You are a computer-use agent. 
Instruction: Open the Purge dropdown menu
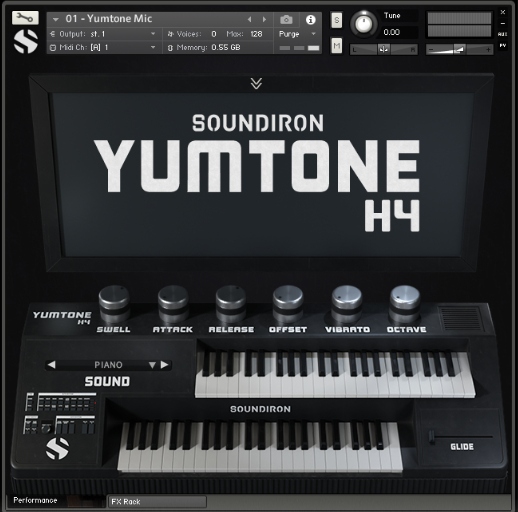pos(297,34)
